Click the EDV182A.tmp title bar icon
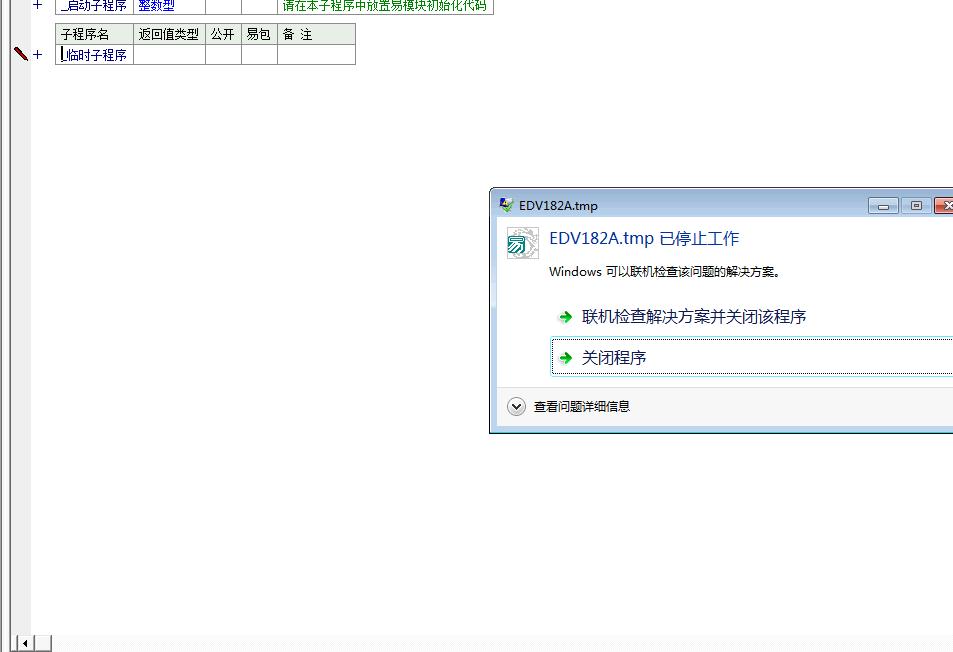 click(x=506, y=205)
